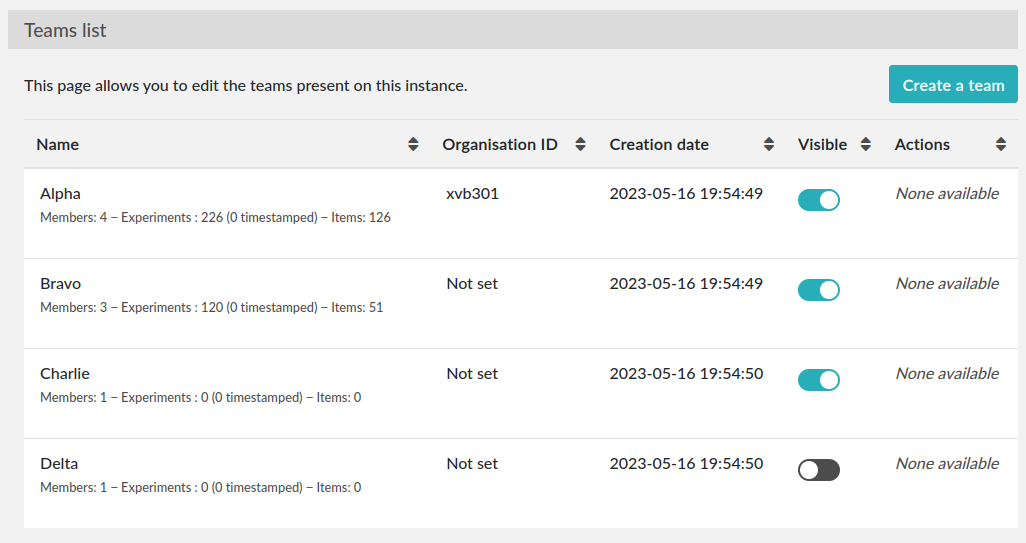Click the Delta team name
This screenshot has width=1026, height=543.
point(59,464)
